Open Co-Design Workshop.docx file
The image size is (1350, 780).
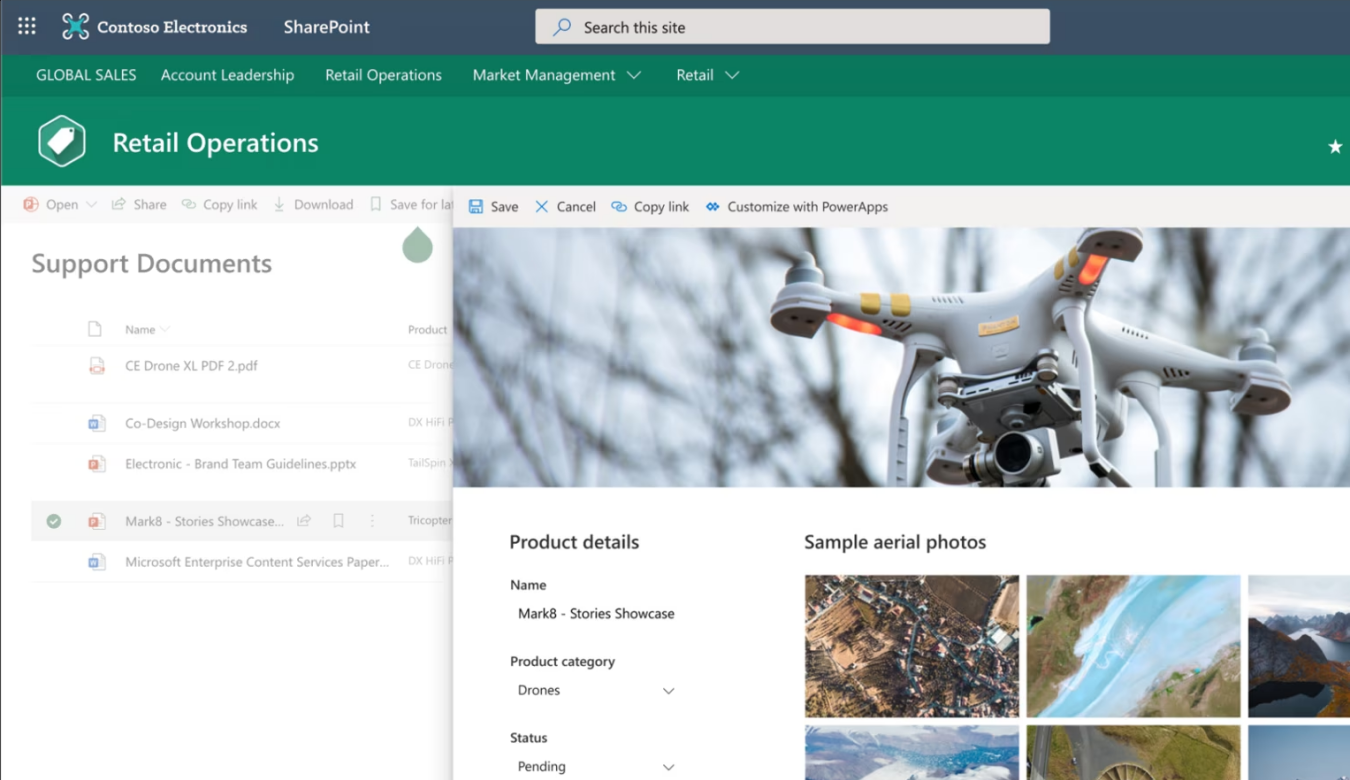[x=202, y=423]
